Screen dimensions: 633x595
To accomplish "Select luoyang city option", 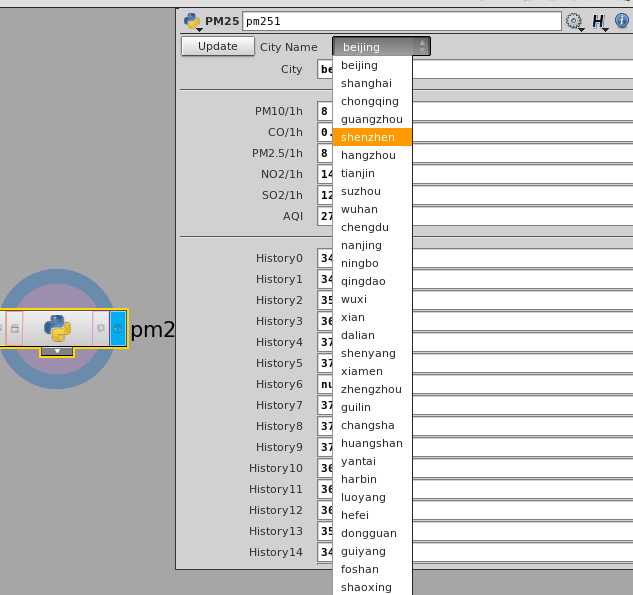I will point(372,497).
